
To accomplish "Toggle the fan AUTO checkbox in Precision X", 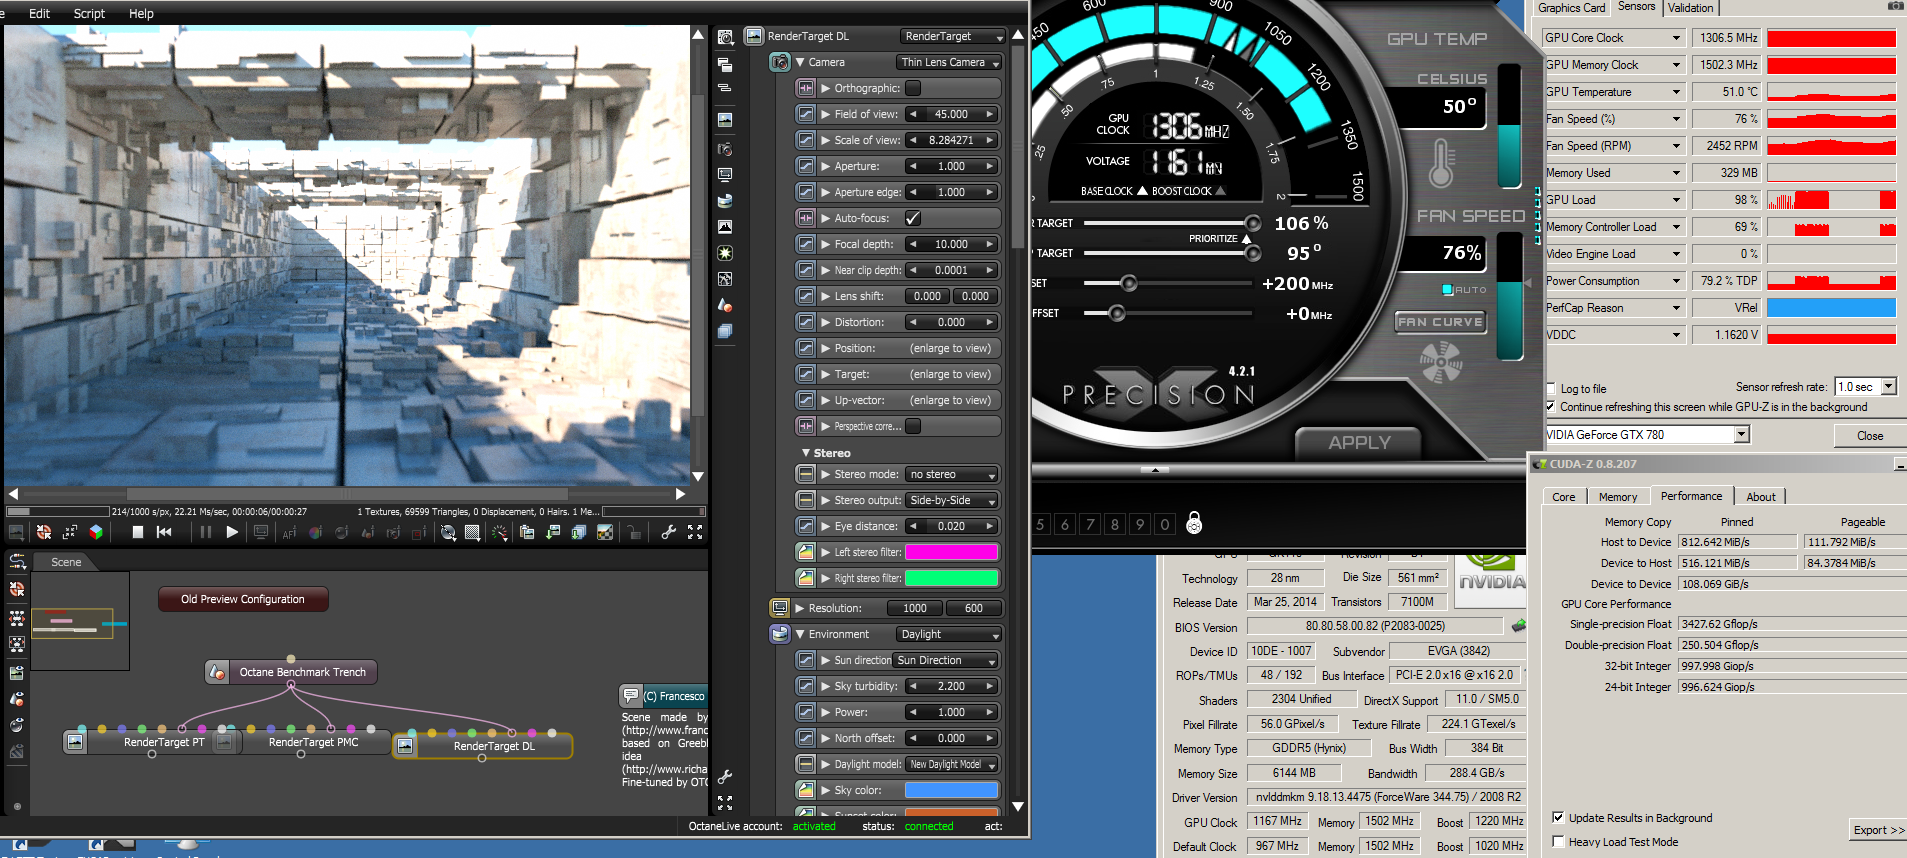I will tap(1447, 290).
